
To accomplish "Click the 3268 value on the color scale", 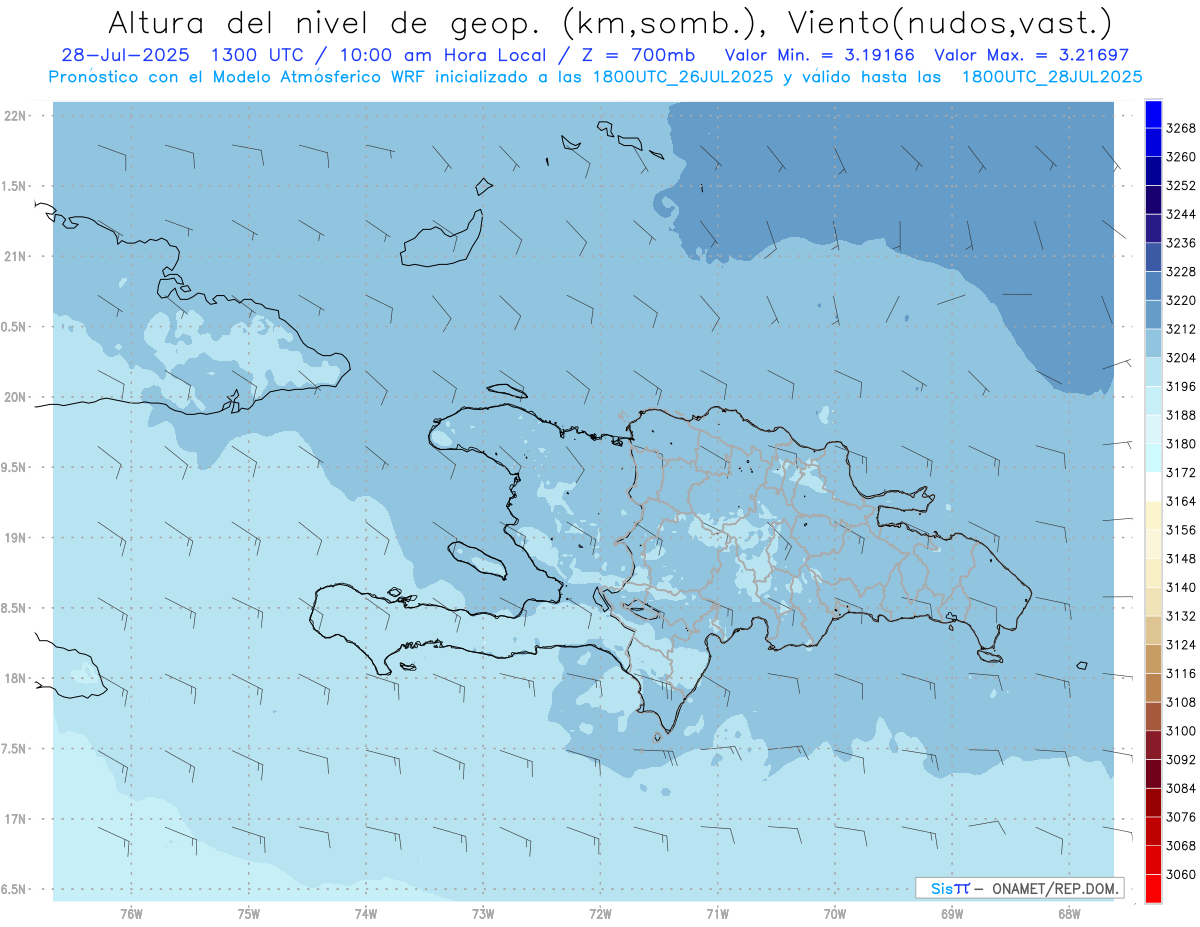I will point(1181,128).
